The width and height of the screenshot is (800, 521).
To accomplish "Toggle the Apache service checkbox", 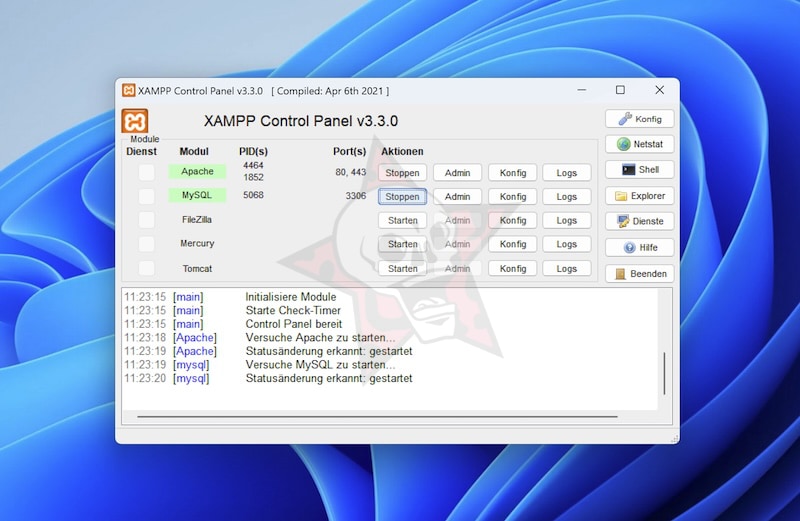I will click(x=146, y=172).
